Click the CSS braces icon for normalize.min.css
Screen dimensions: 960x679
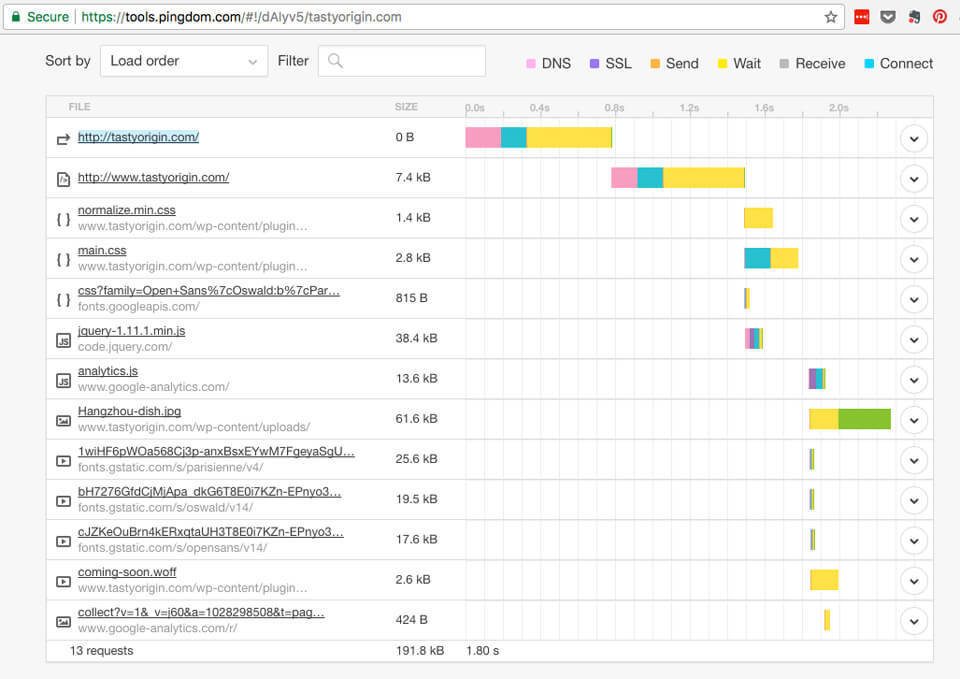[63, 219]
